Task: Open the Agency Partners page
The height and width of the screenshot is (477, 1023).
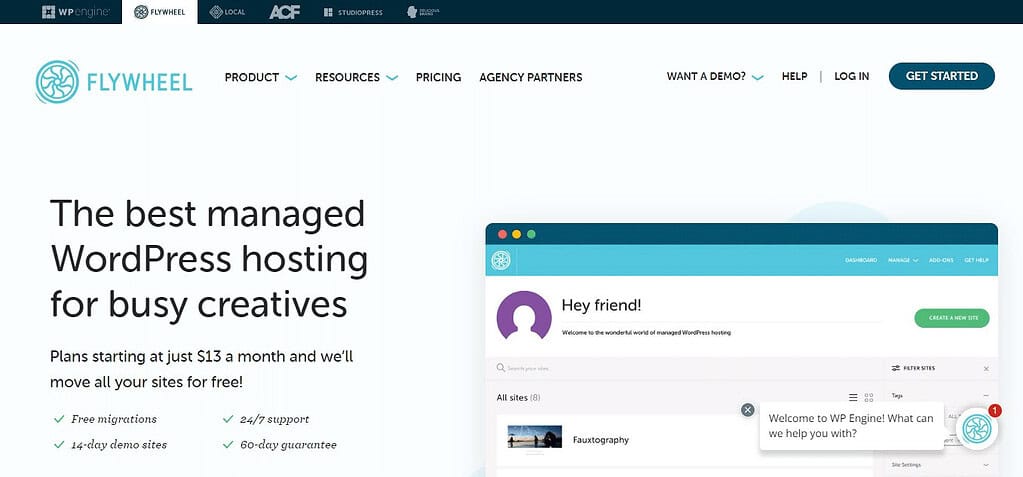Action: pyautogui.click(x=530, y=77)
